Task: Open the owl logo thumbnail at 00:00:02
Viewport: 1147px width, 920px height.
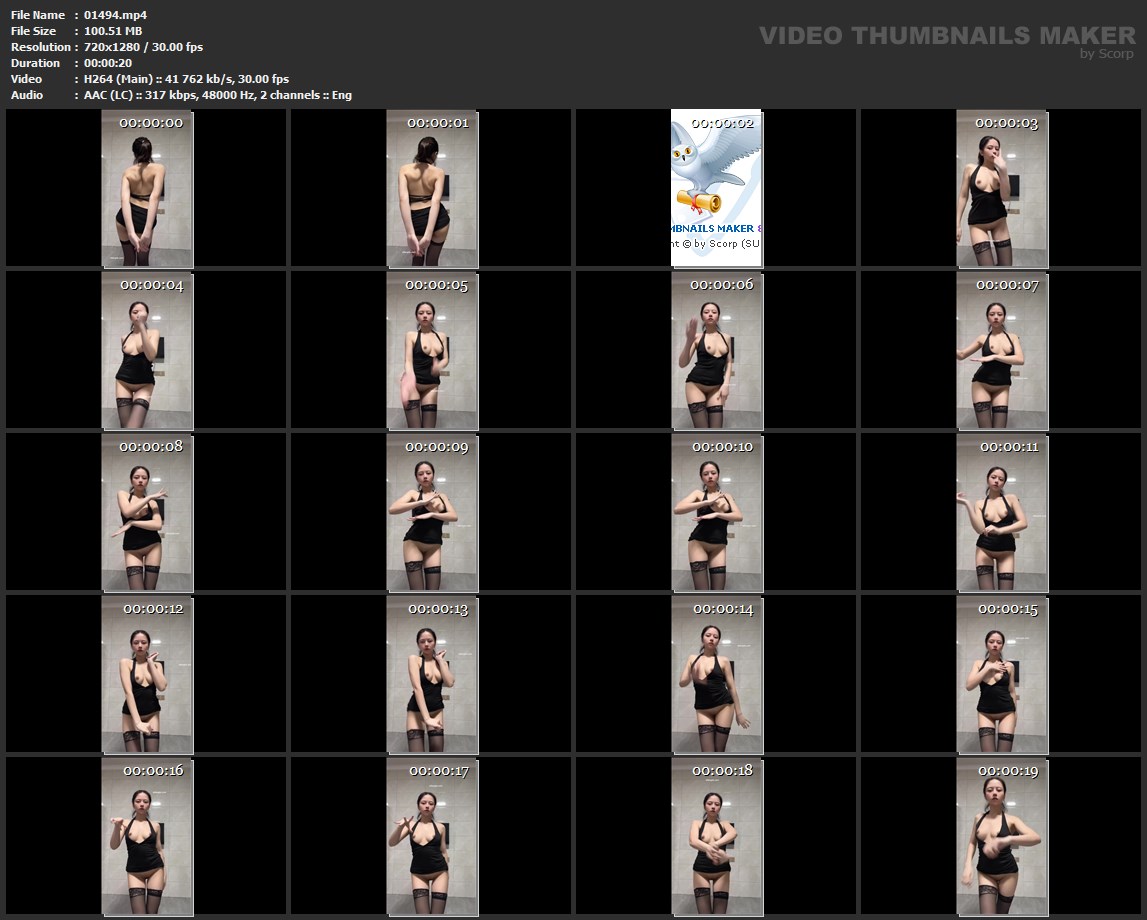Action: [x=716, y=189]
